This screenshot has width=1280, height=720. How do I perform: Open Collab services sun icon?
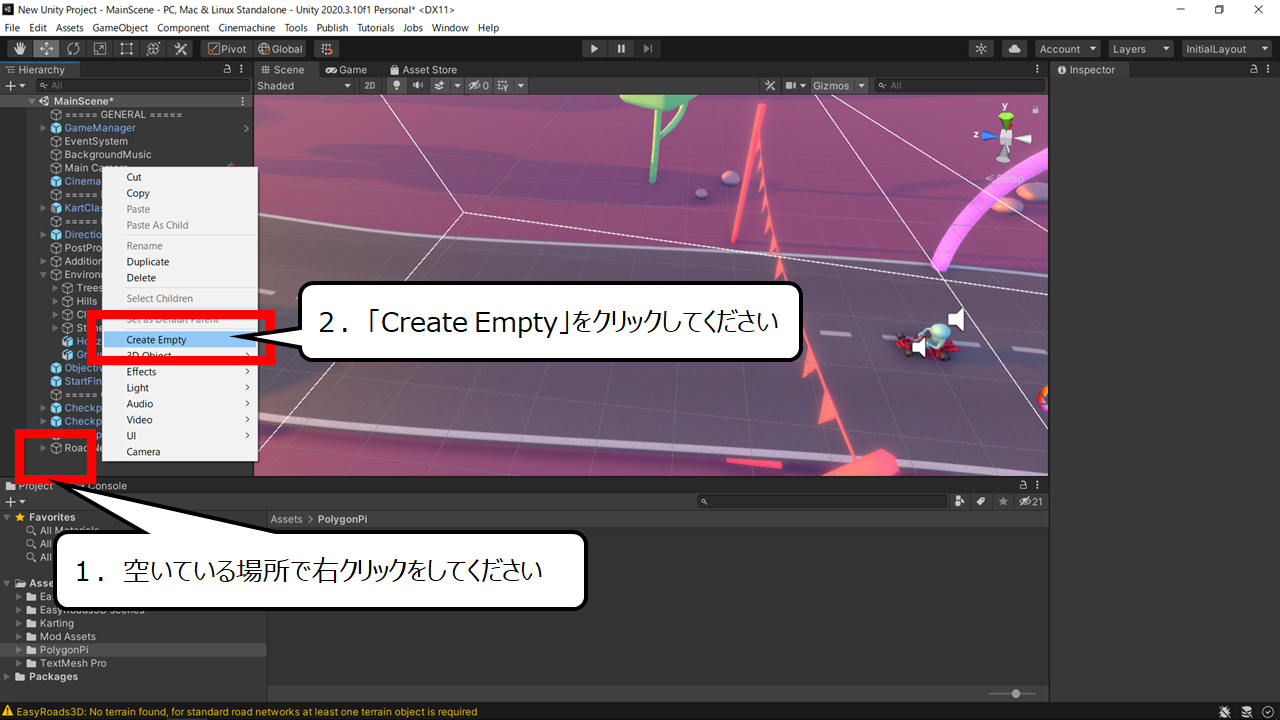click(982, 48)
